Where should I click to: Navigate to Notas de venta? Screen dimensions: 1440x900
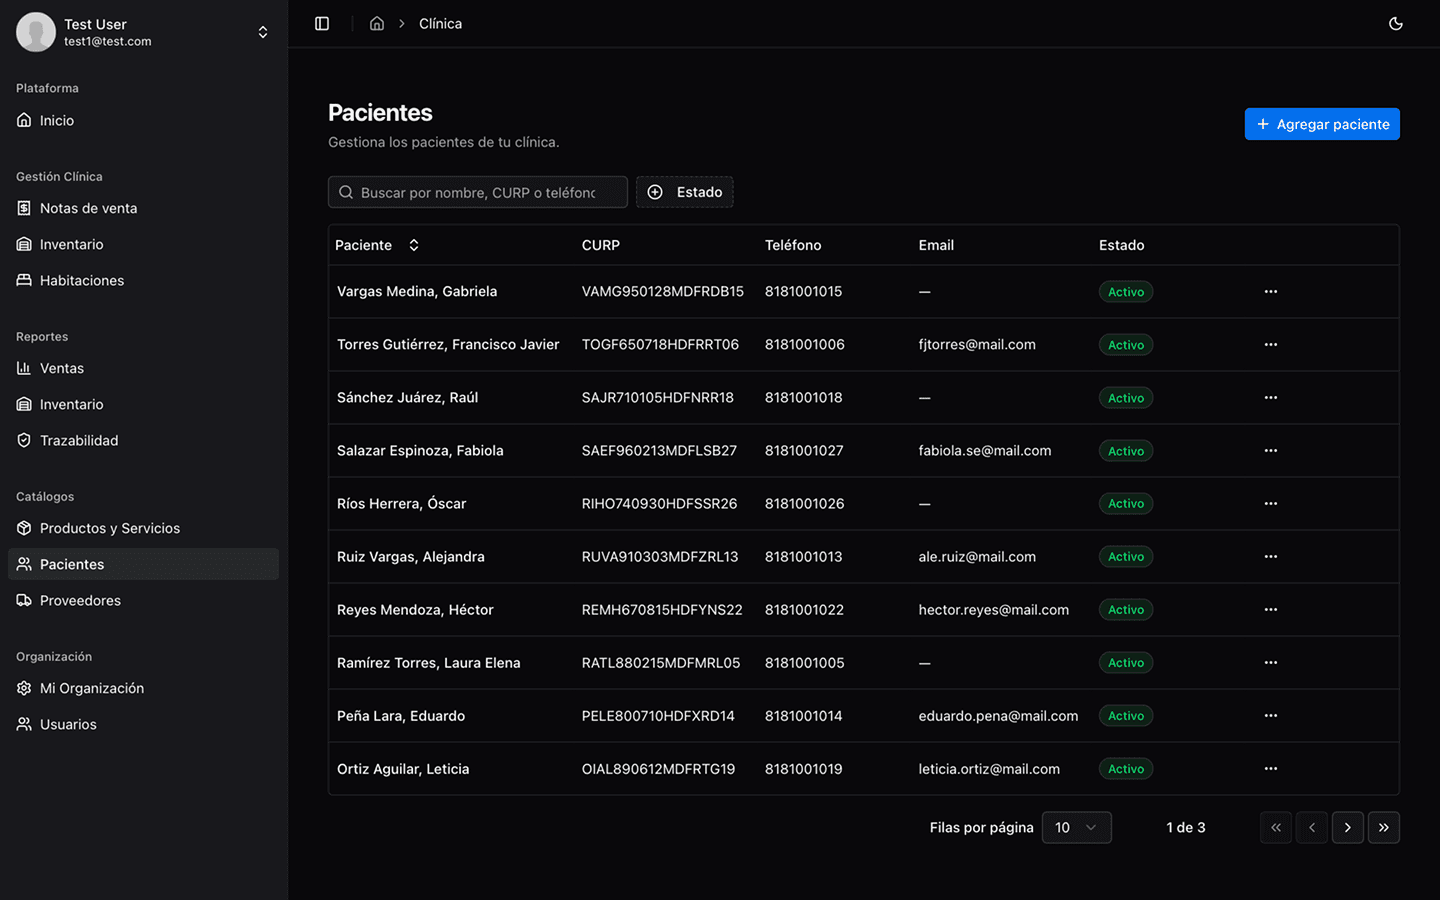[x=88, y=208]
